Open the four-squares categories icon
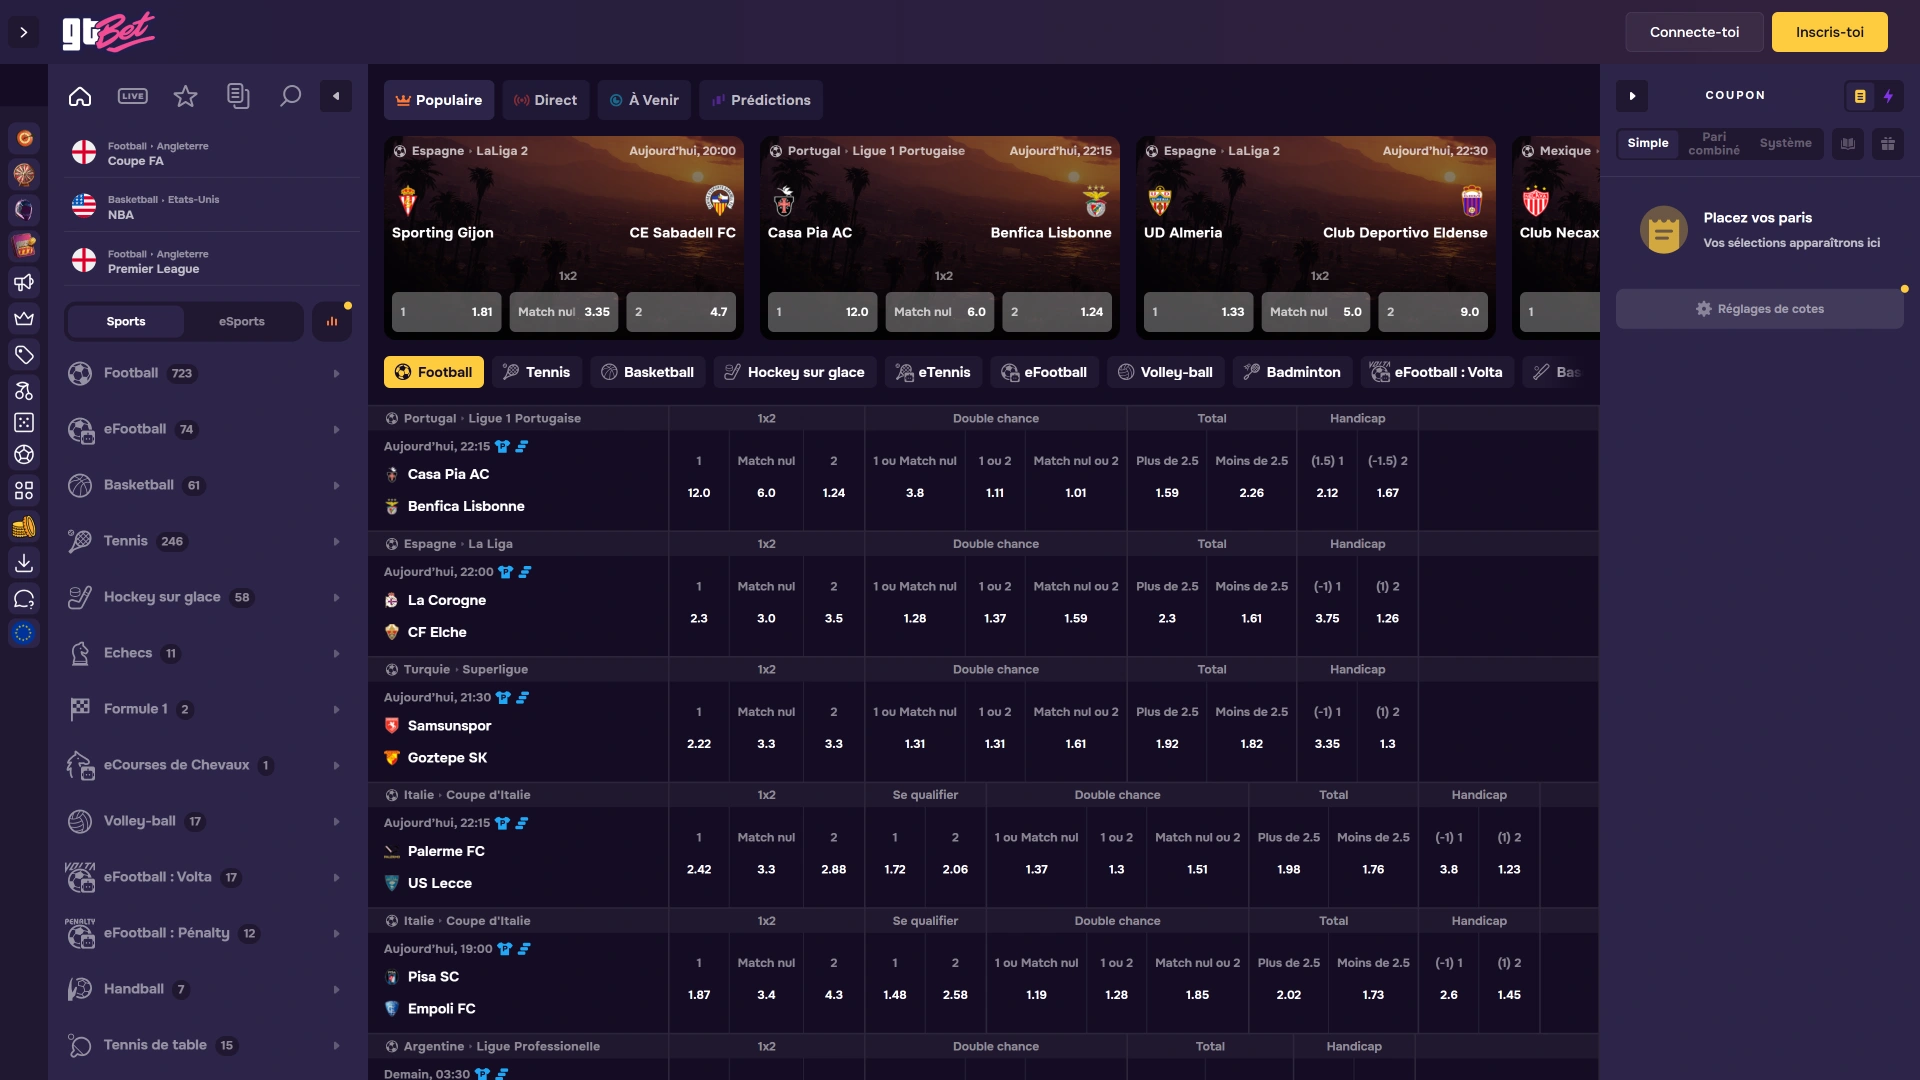This screenshot has width=1920, height=1080. (x=24, y=490)
